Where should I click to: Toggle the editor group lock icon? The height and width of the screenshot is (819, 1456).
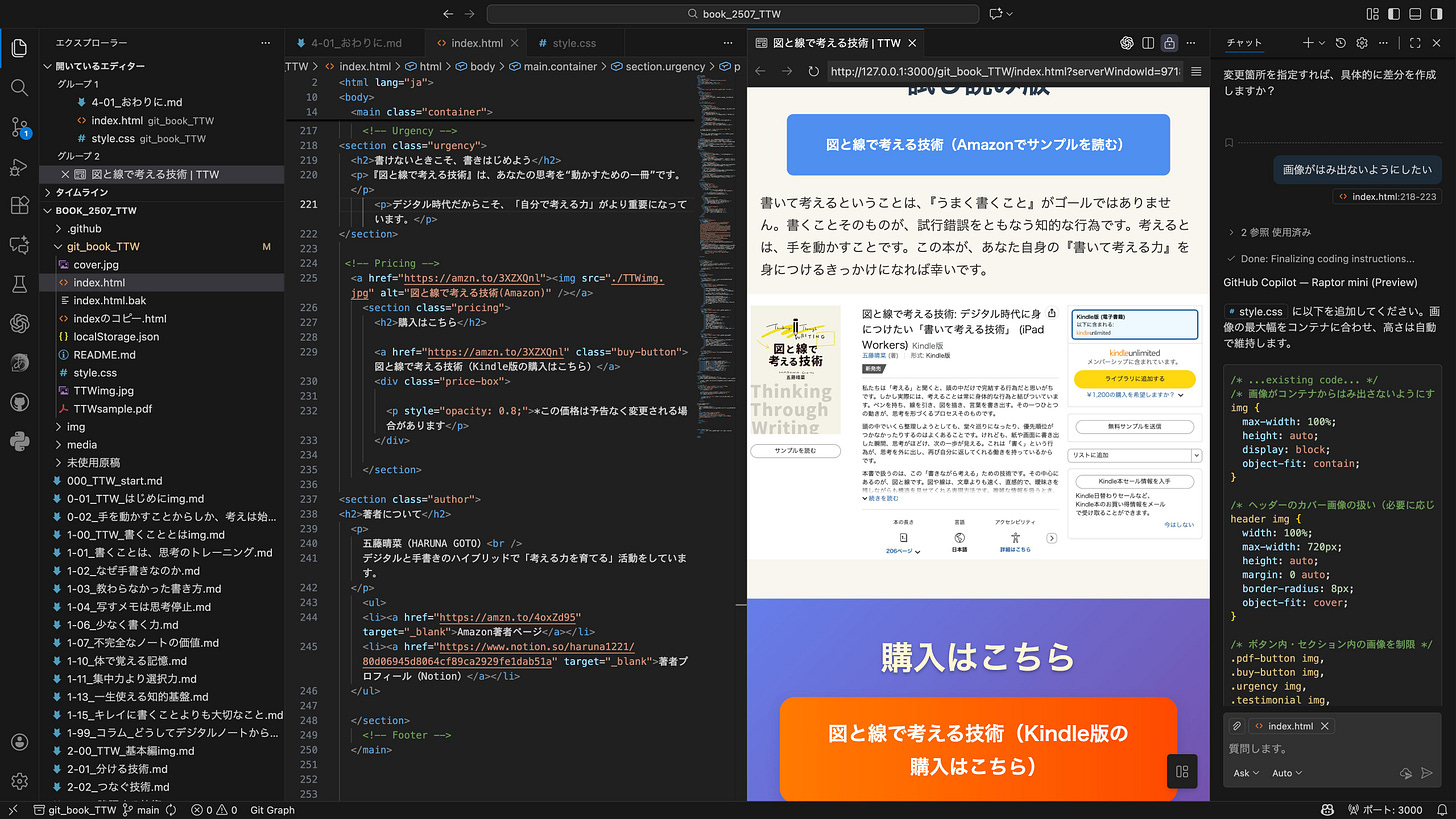click(x=1169, y=43)
